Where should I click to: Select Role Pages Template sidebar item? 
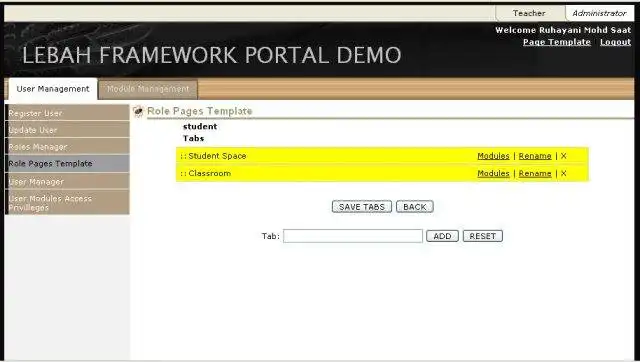point(67,163)
